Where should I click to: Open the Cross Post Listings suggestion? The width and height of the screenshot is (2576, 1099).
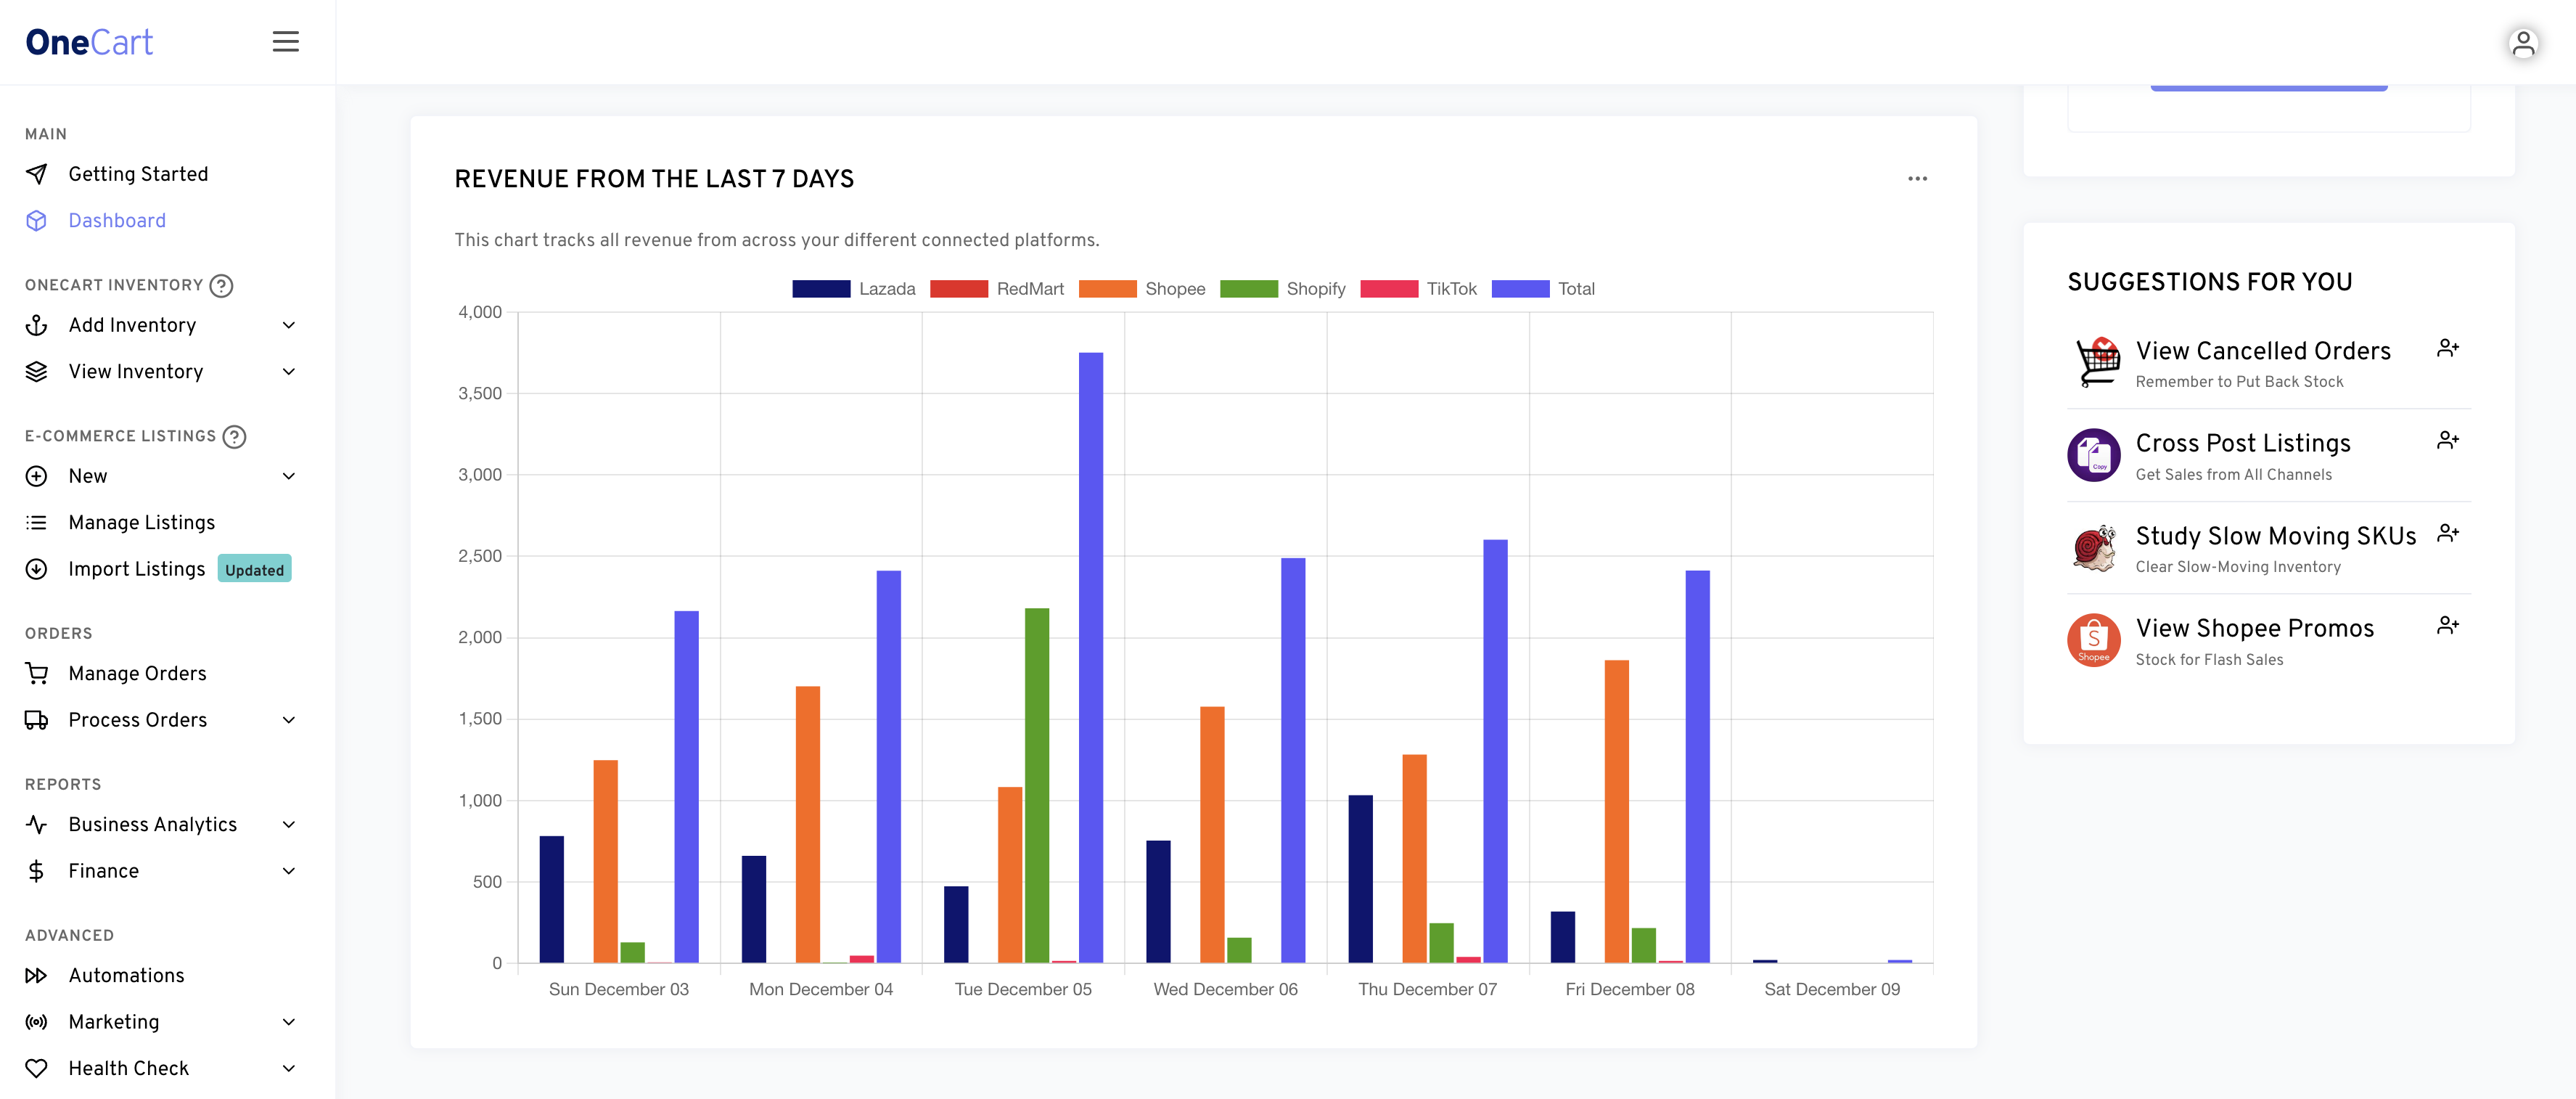click(x=2243, y=443)
